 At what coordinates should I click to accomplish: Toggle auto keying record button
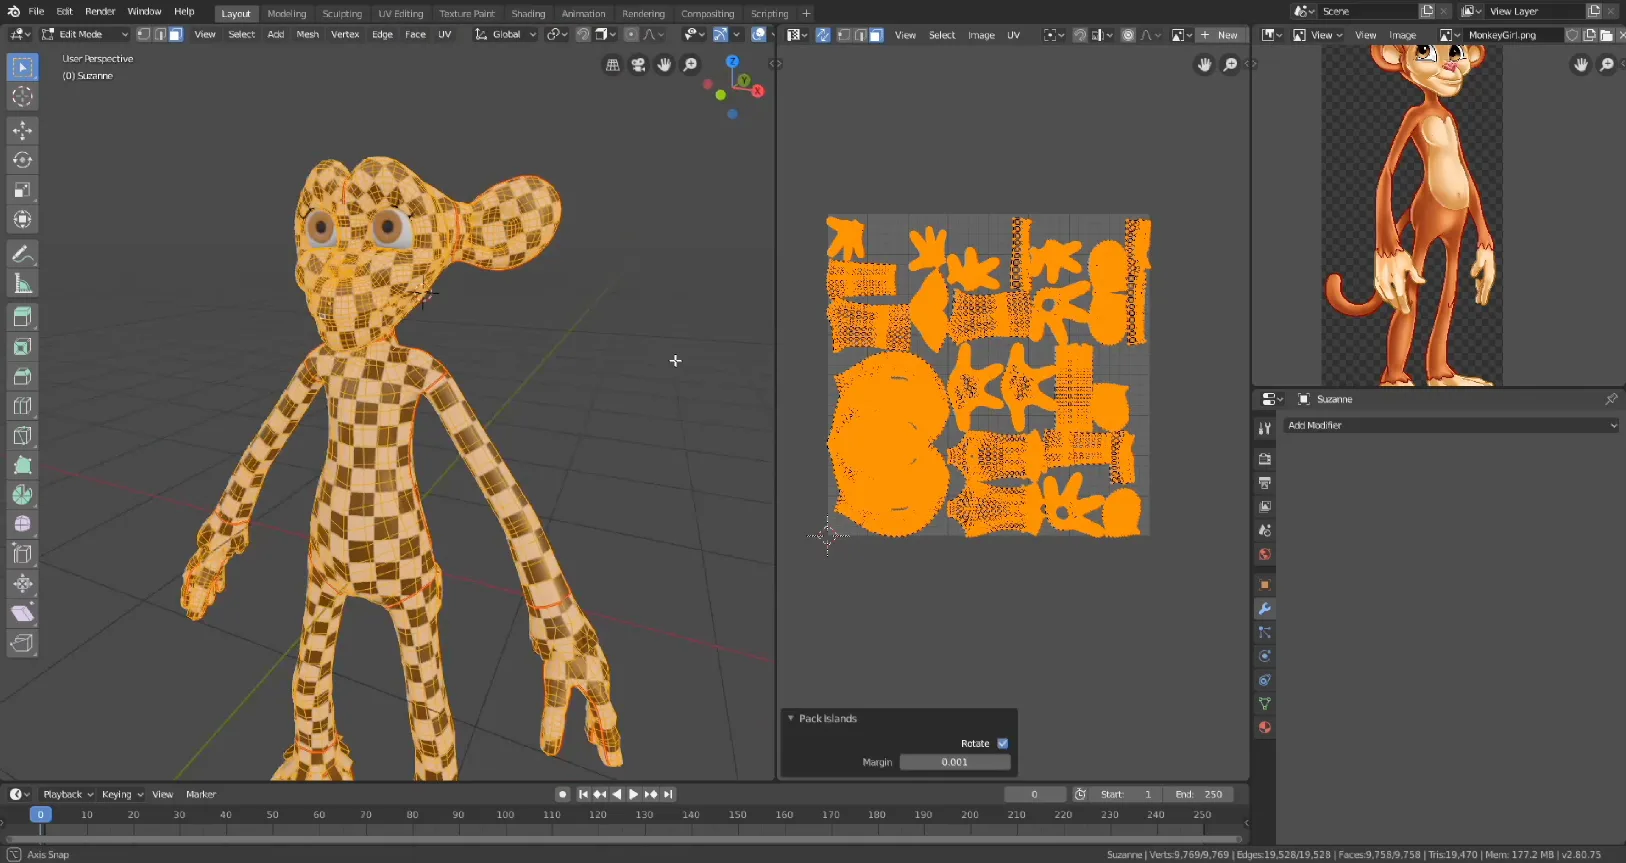coord(562,794)
